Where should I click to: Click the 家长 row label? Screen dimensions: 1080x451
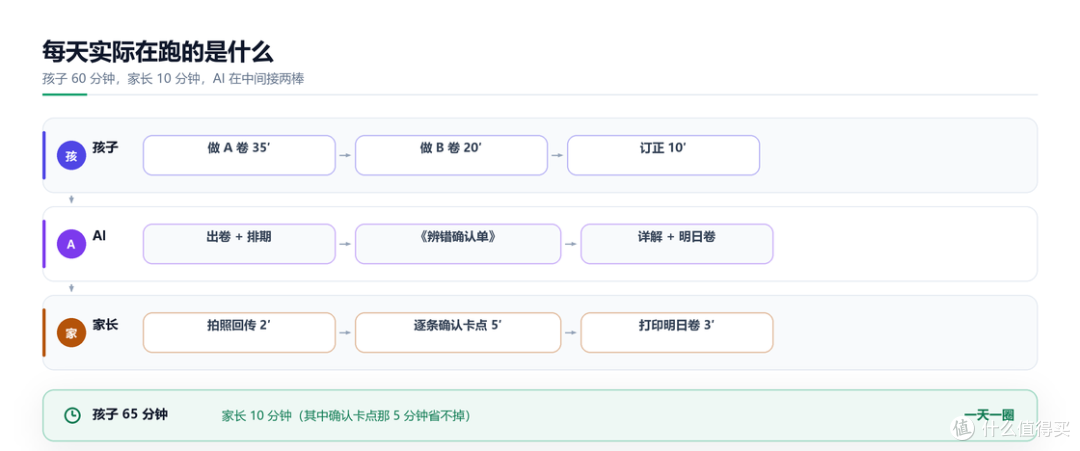tap(105, 324)
